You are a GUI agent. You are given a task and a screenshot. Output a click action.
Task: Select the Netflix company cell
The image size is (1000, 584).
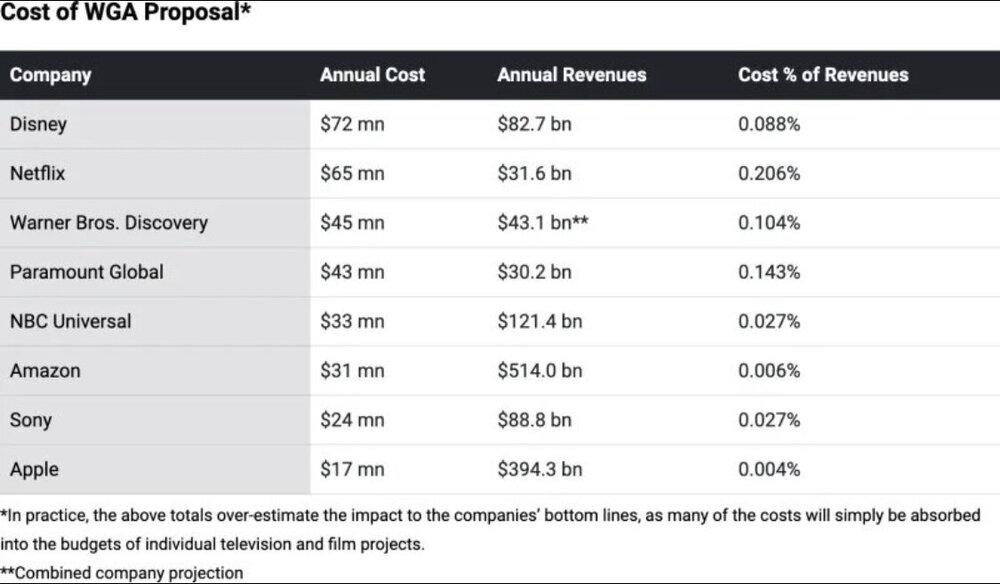(37, 173)
